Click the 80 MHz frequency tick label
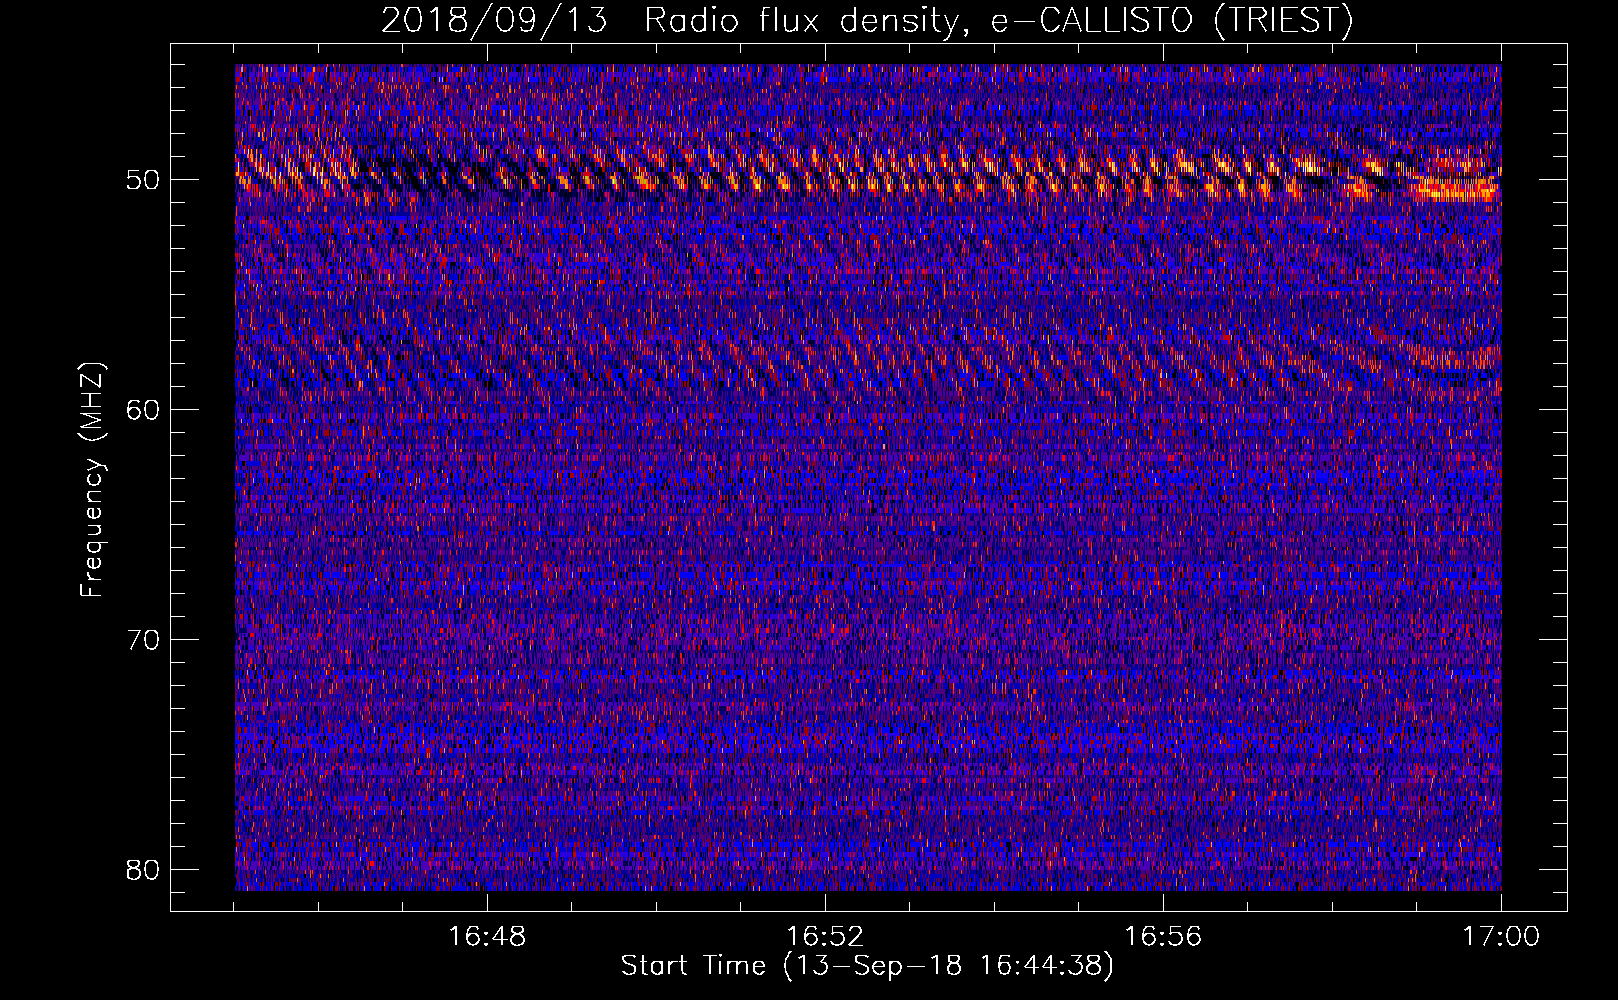The image size is (1618, 1000). pos(144,868)
